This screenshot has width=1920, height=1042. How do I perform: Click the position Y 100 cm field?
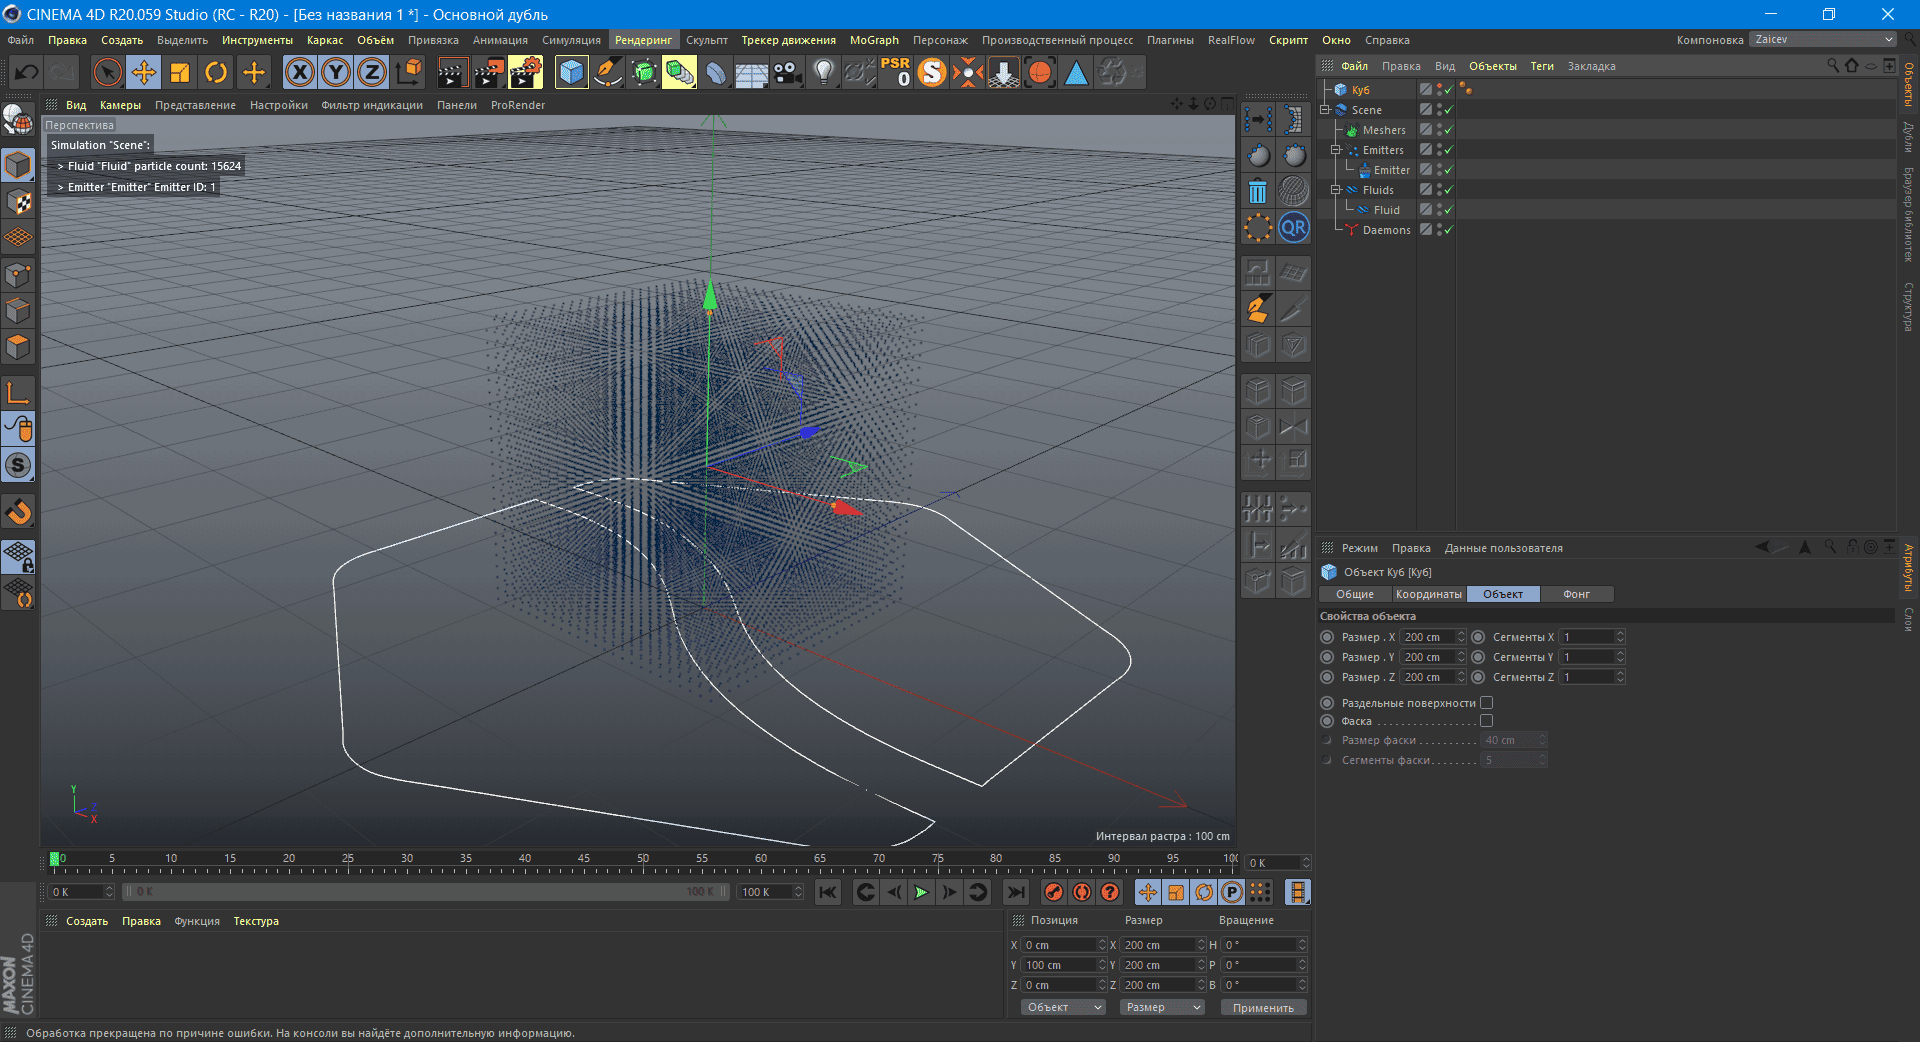(1059, 965)
